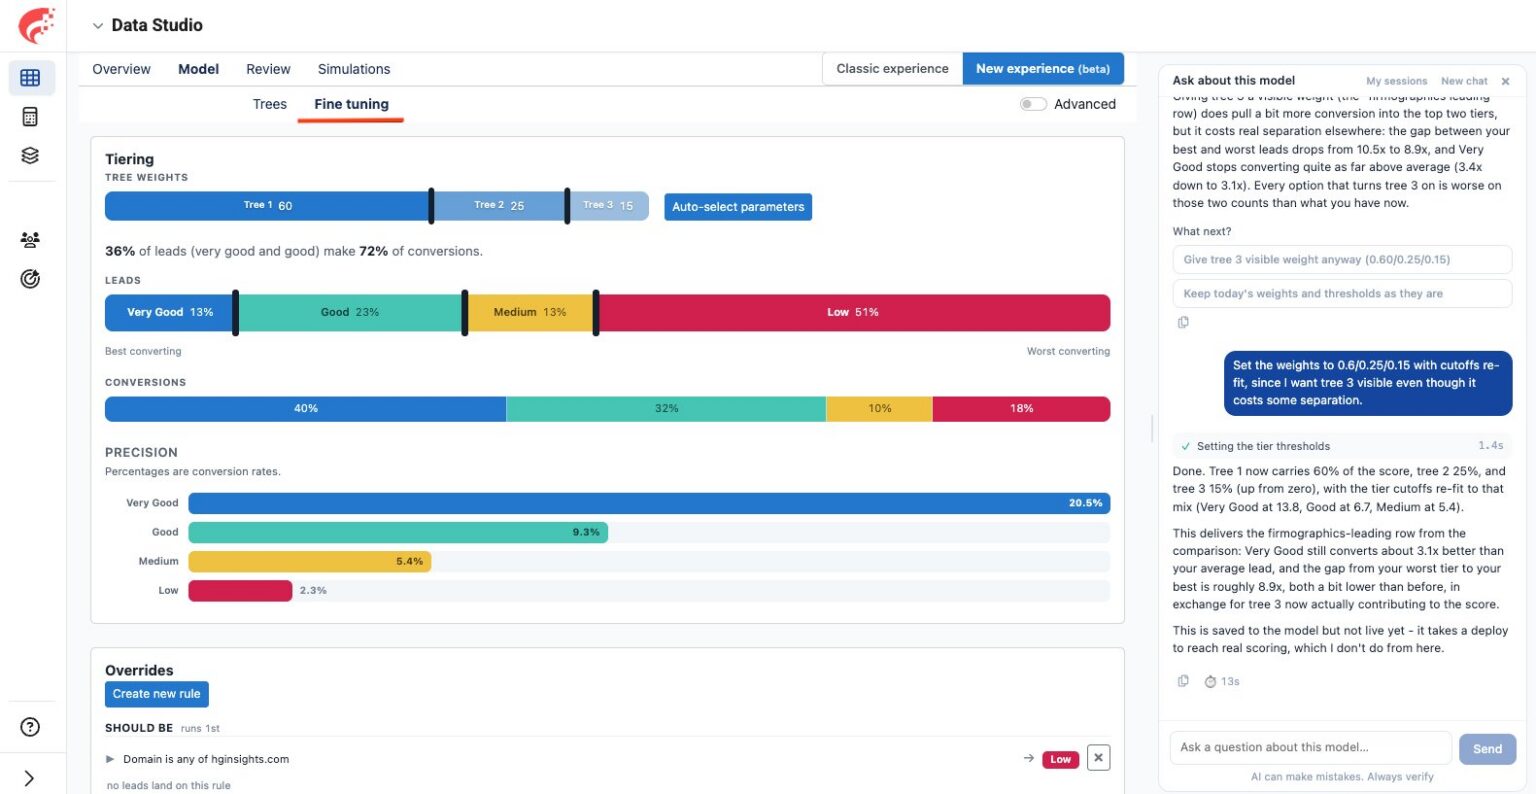Open the calculator sidebar icon
Screen dimensions: 1536x794
coord(30,117)
